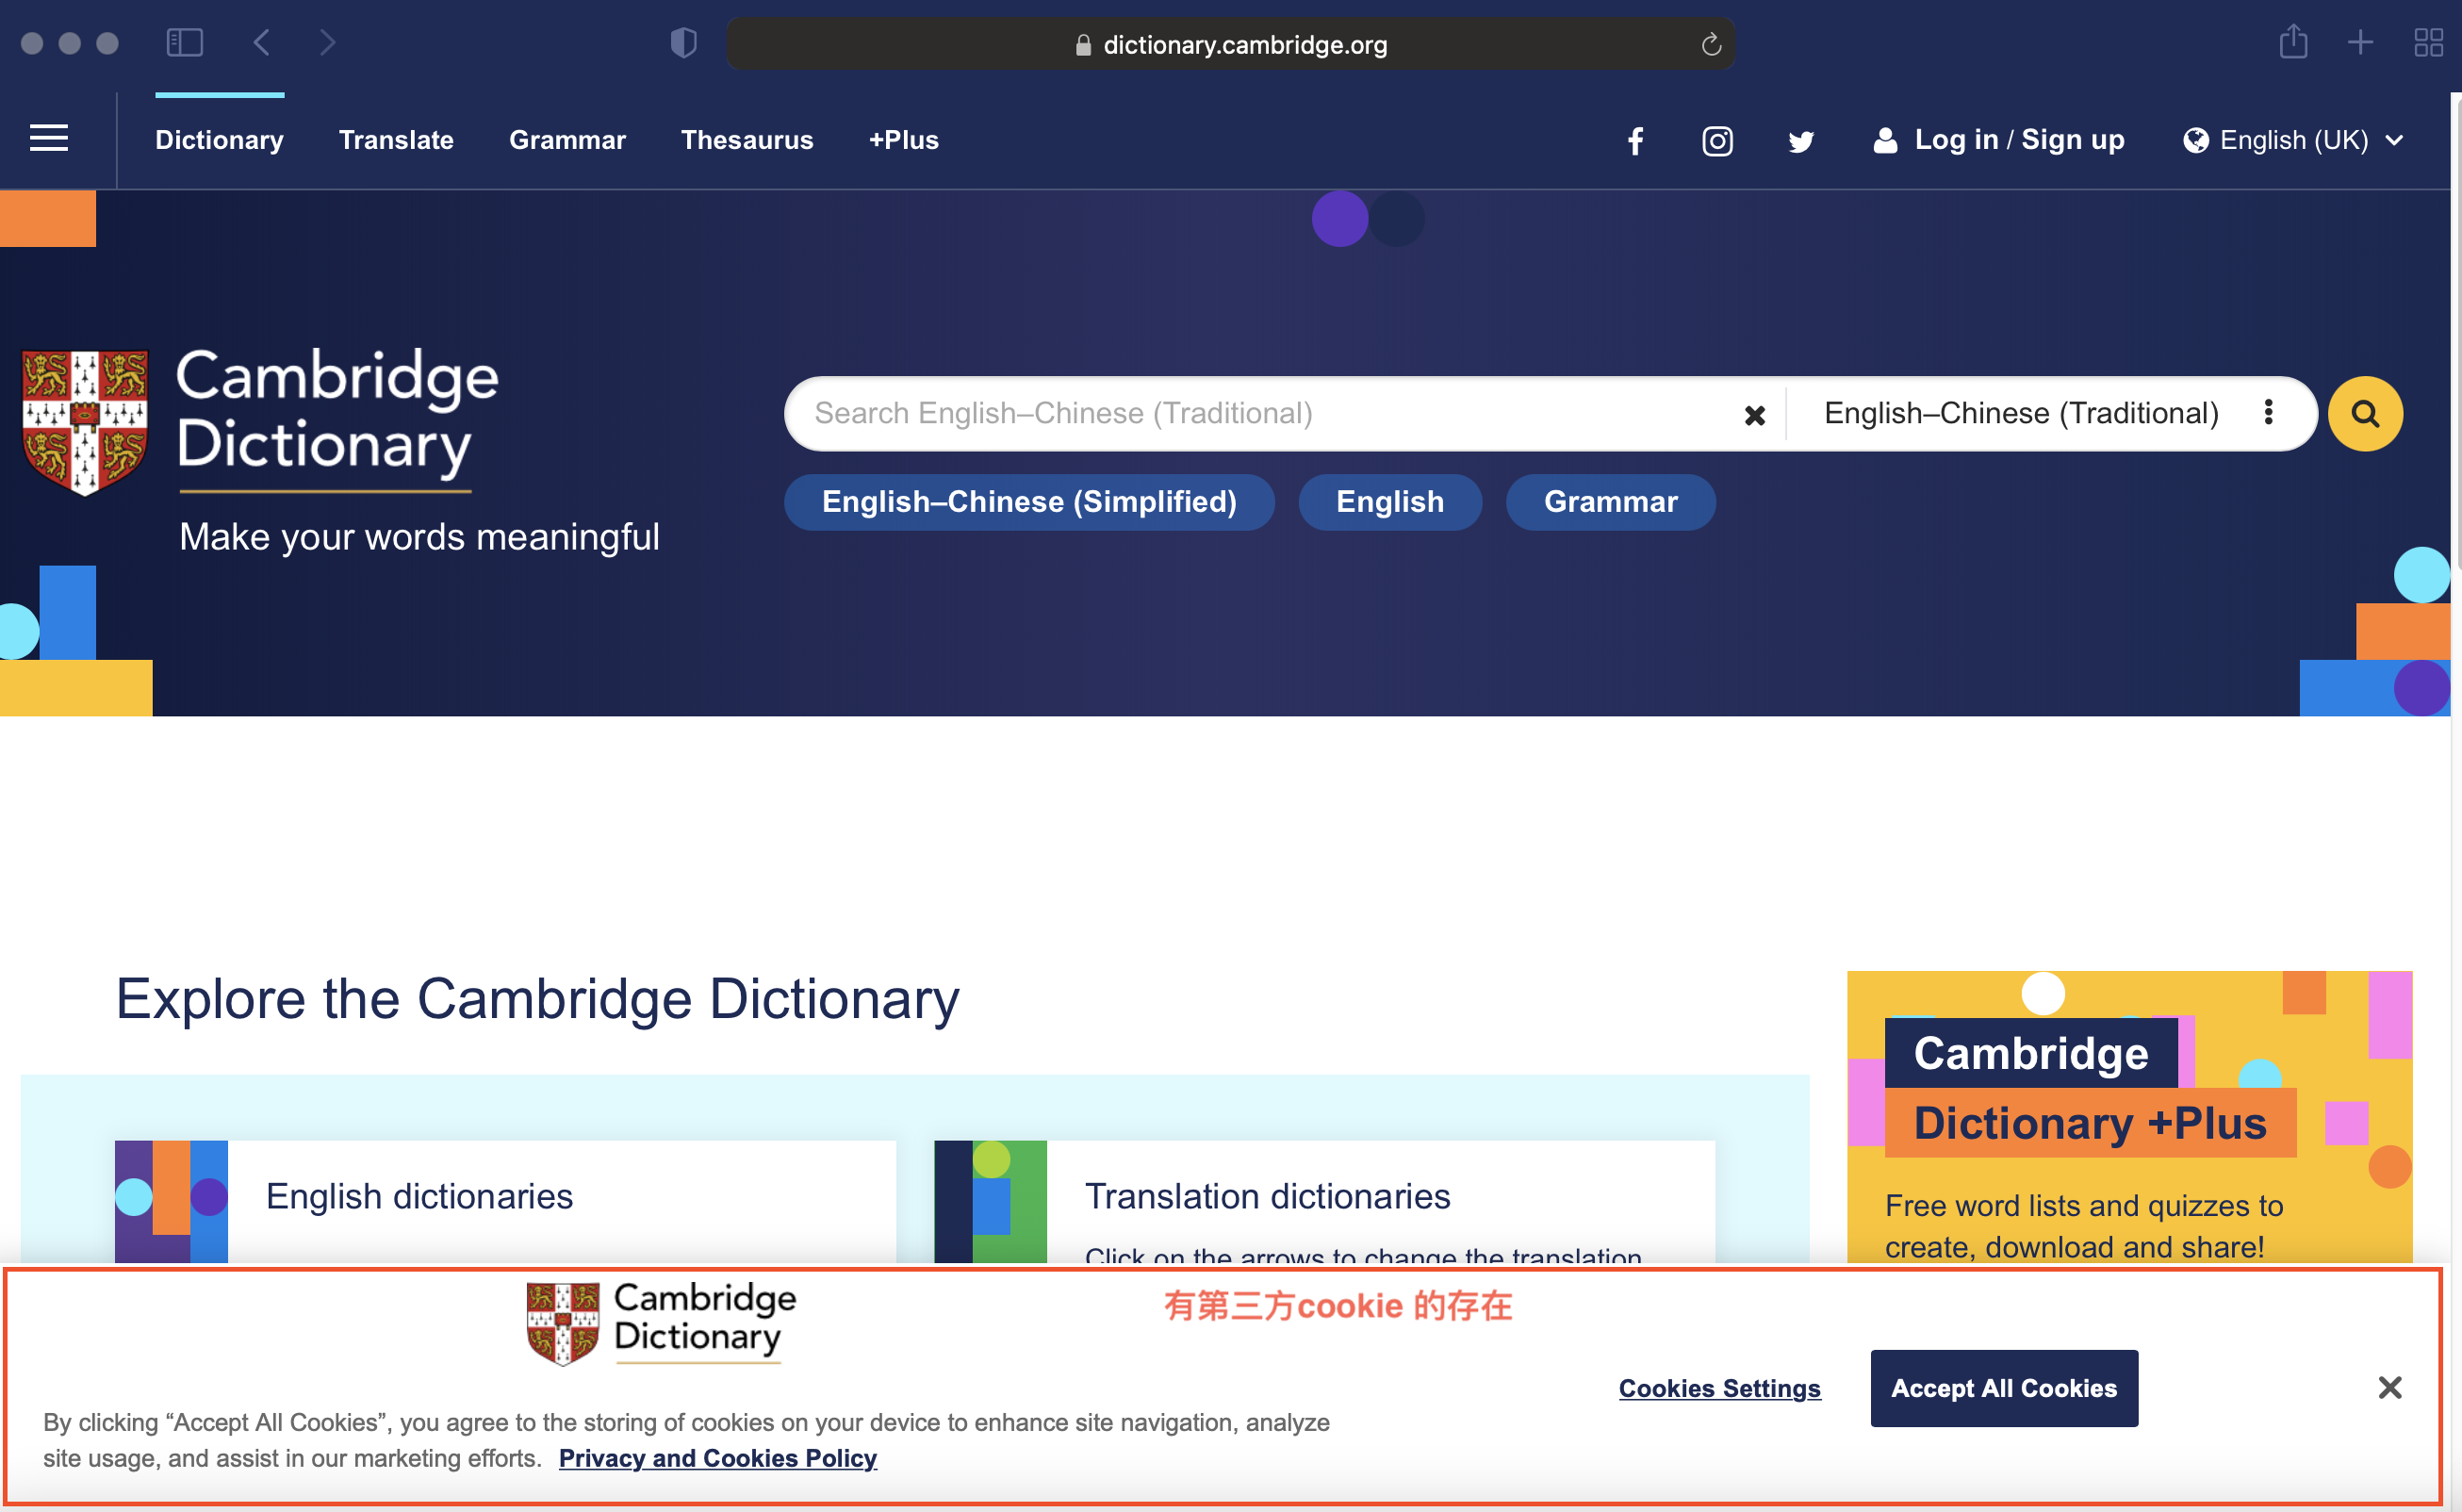Click the Cambridge Dictionary +Plus promo banner
The height and width of the screenshot is (1512, 2462).
[x=2129, y=1116]
